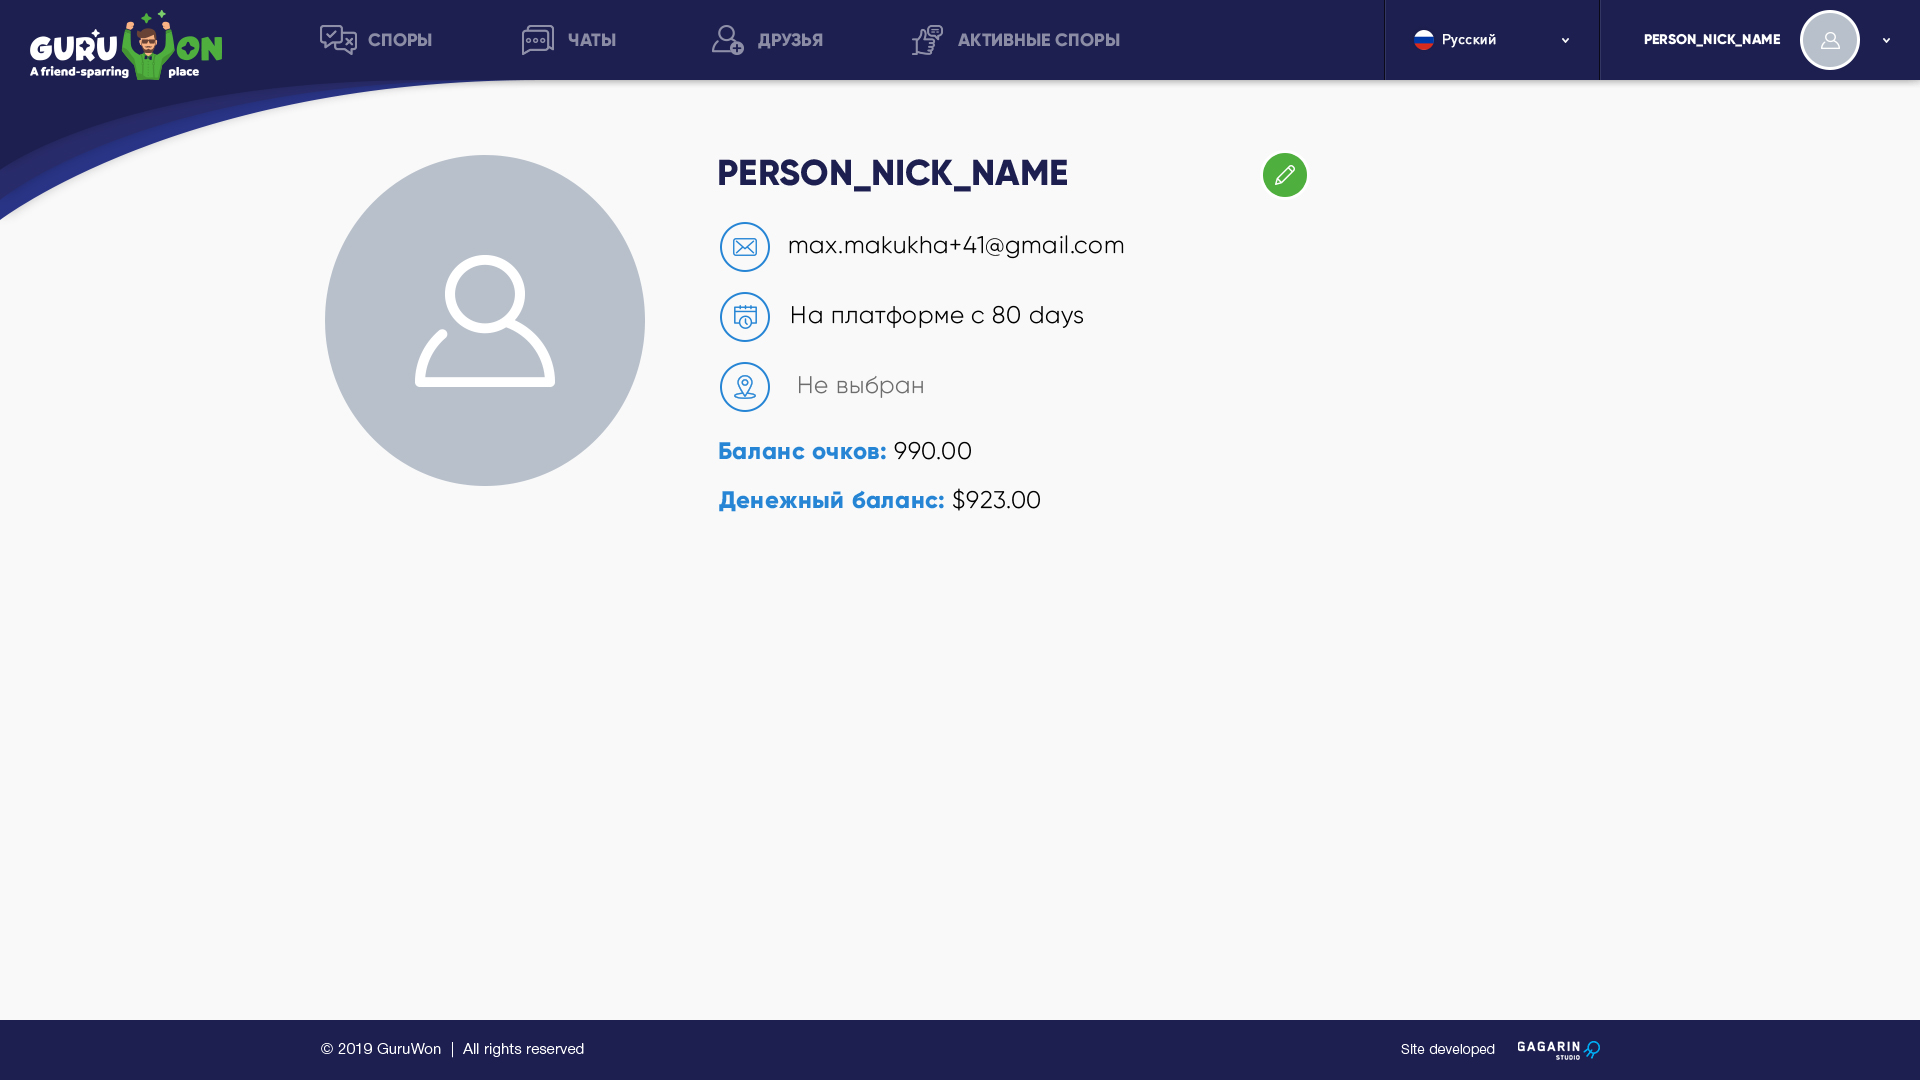Viewport: 1920px width, 1080px height.
Task: Click the Gagarin Studio logo in footer
Action: [x=1558, y=1050]
